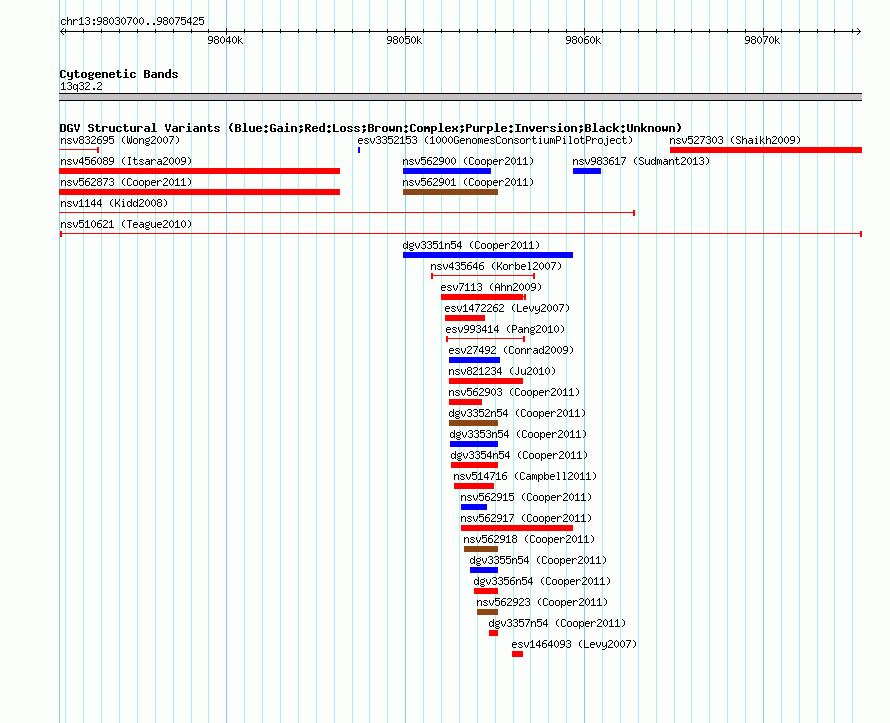Click the dgv3354n54 (Cooper2011) label
This screenshot has height=723, width=890.
[519, 455]
